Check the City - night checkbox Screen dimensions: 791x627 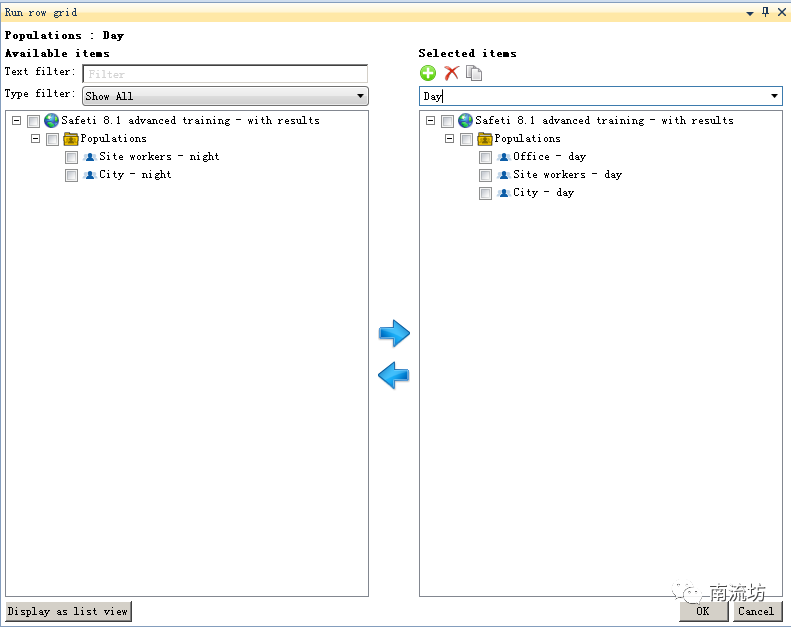(x=71, y=176)
